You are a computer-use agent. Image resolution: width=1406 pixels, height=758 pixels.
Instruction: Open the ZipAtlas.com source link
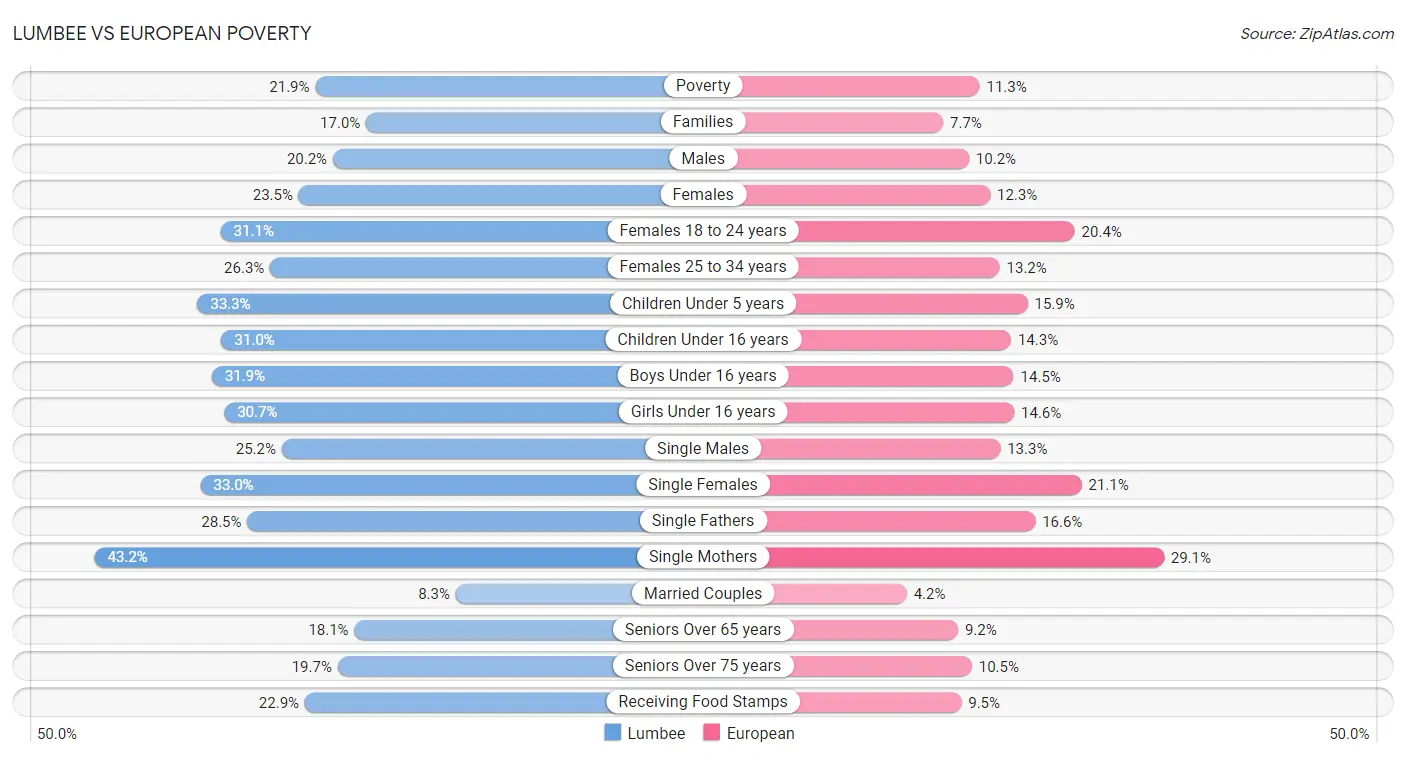[1317, 33]
